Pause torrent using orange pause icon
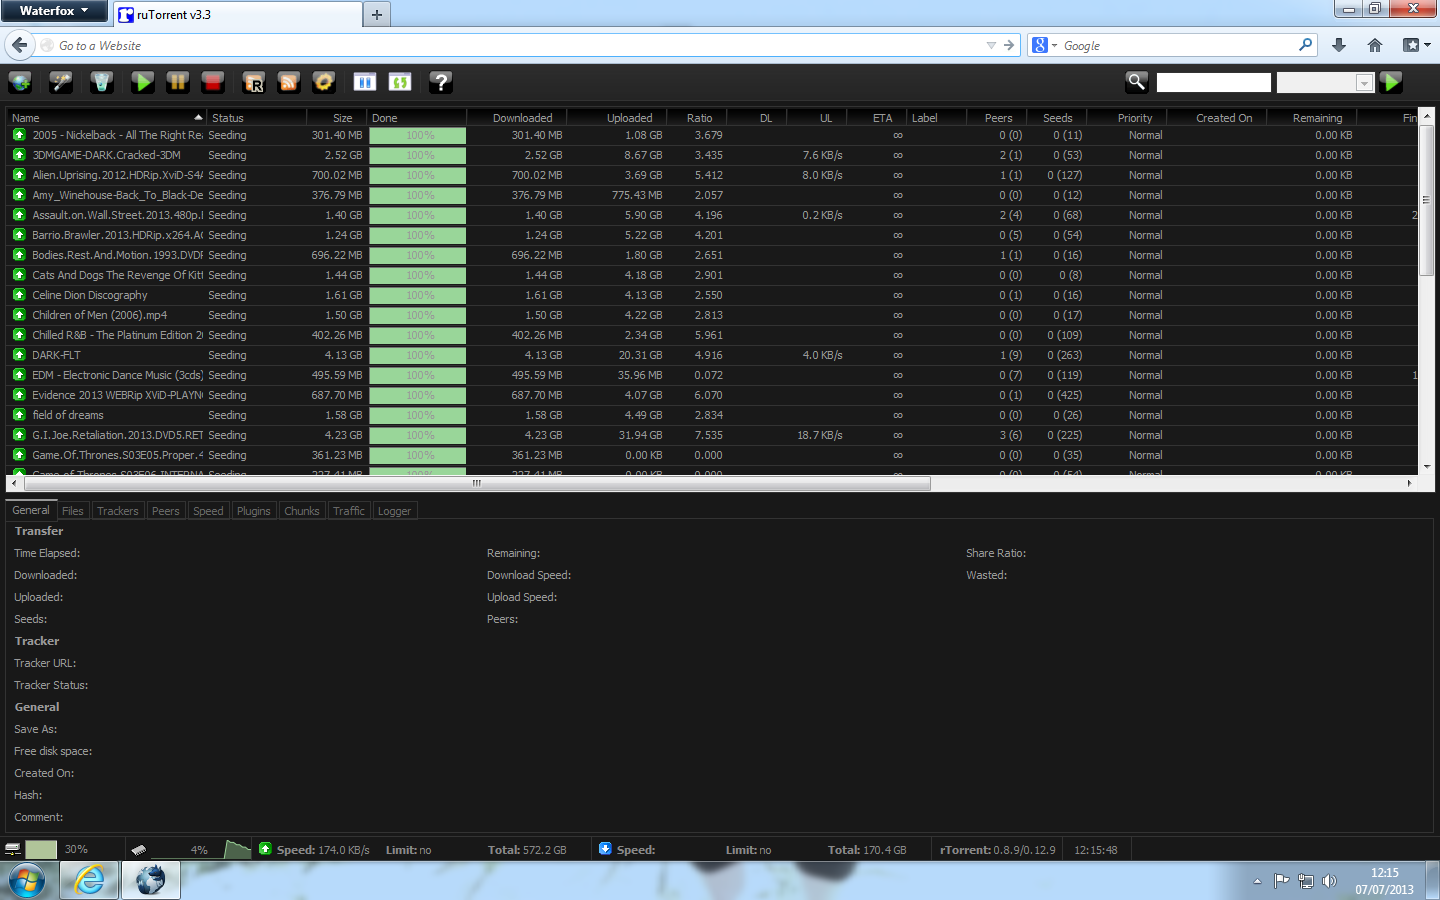The width and height of the screenshot is (1440, 900). [178, 82]
